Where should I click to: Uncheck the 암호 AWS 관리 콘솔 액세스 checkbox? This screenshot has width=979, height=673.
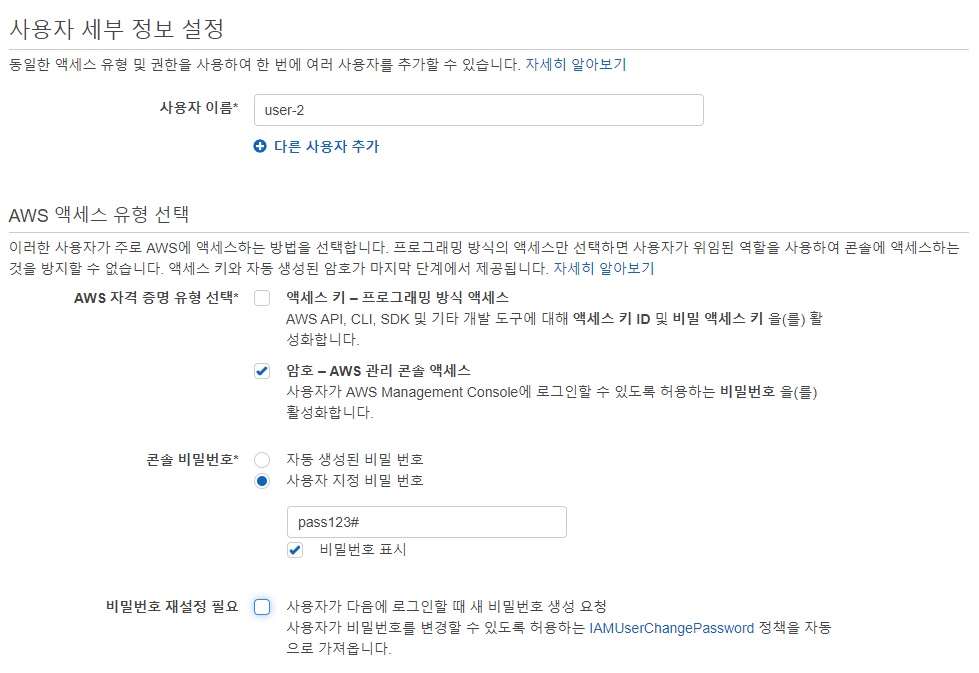[x=262, y=371]
